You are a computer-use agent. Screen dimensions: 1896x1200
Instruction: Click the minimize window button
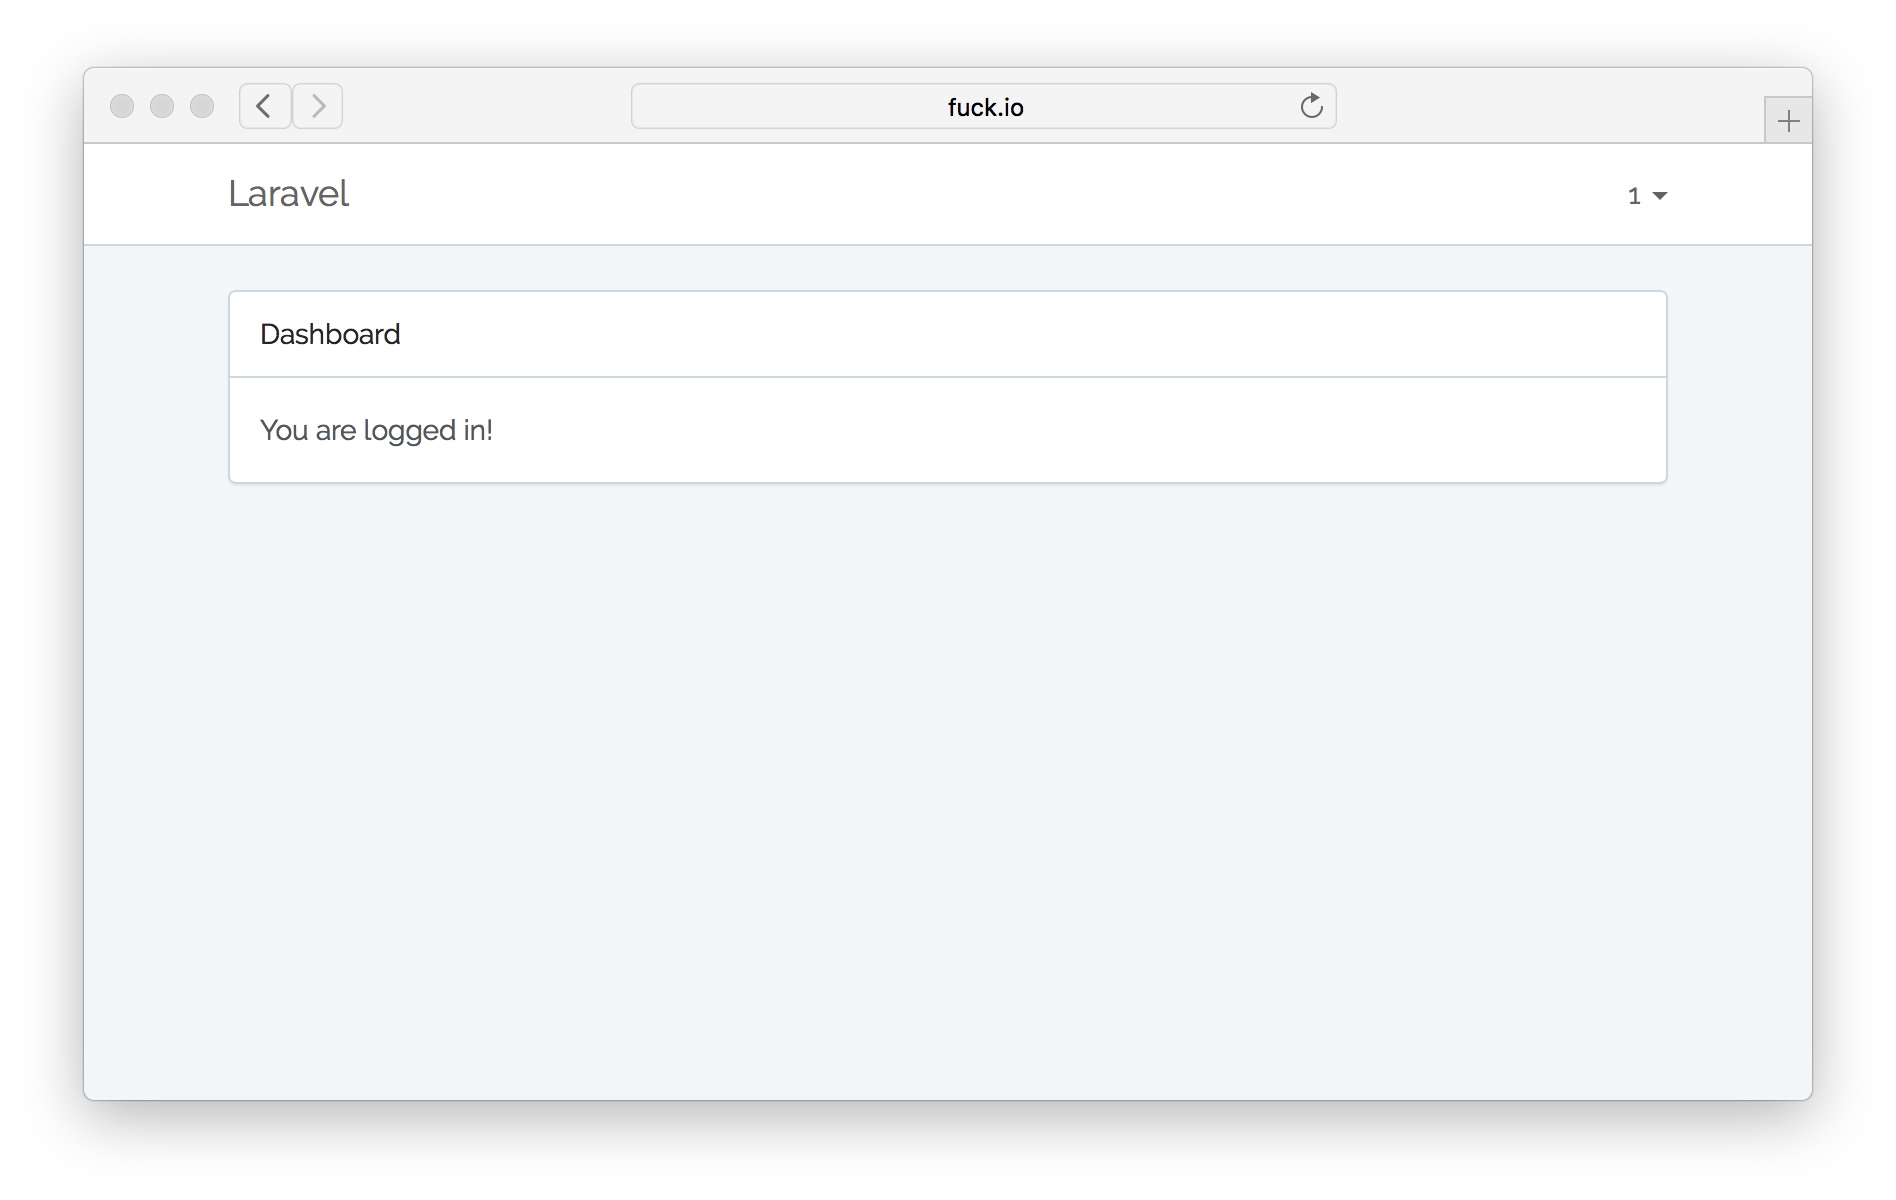click(x=162, y=106)
